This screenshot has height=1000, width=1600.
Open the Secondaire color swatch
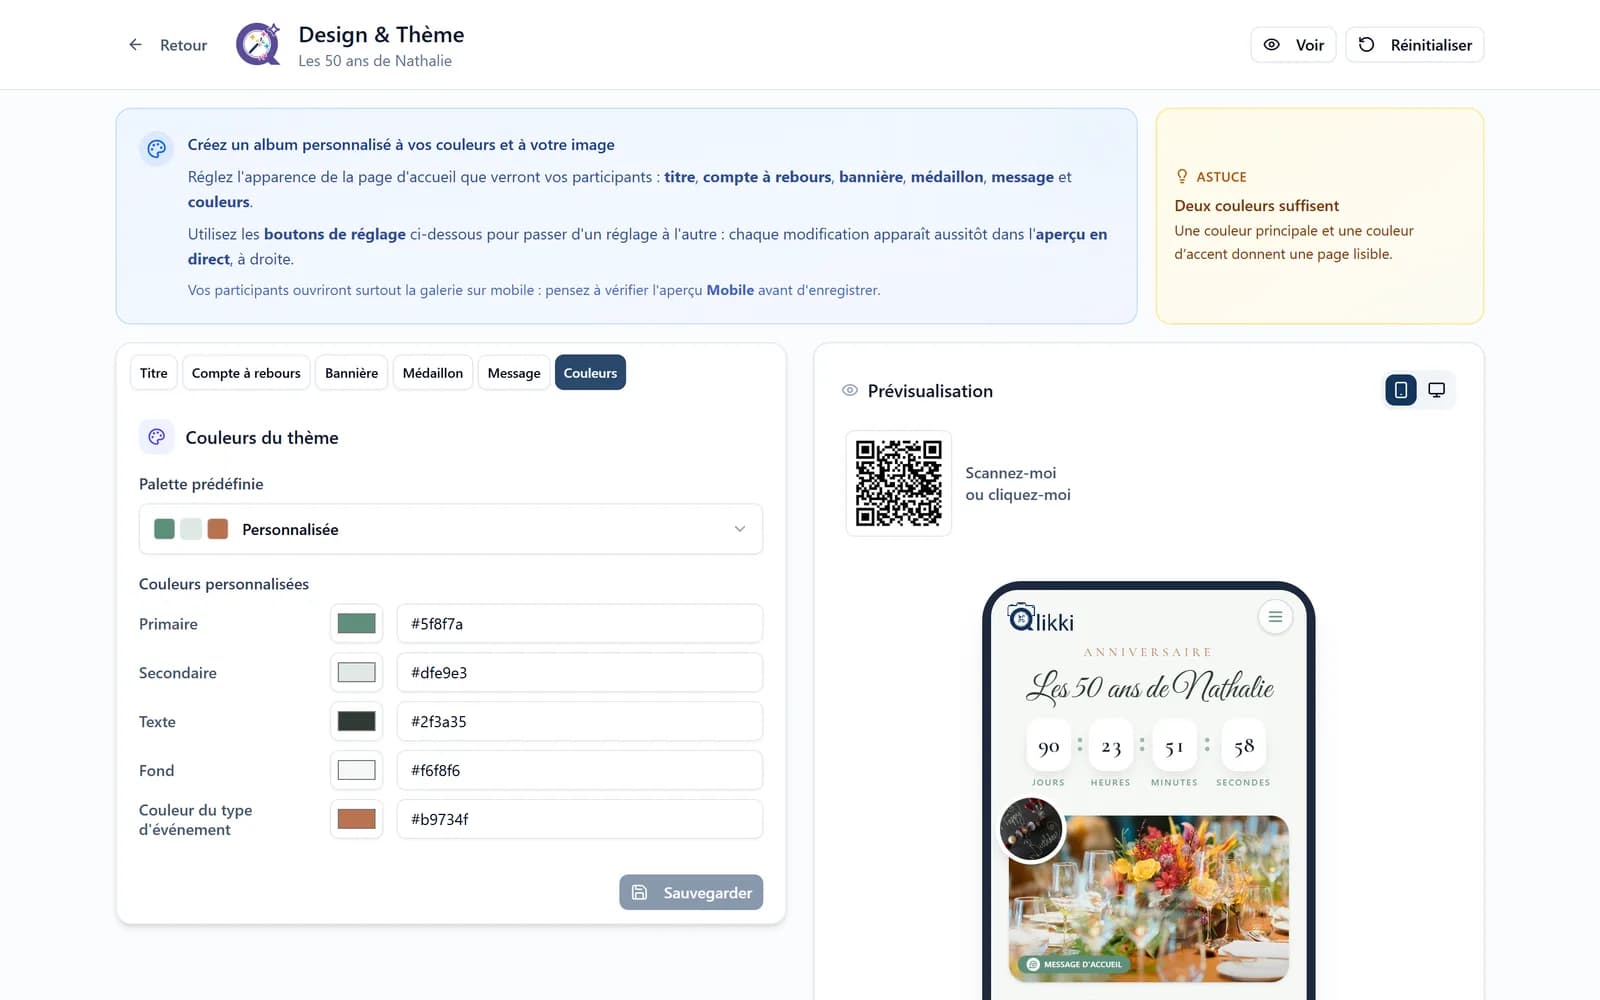point(357,673)
